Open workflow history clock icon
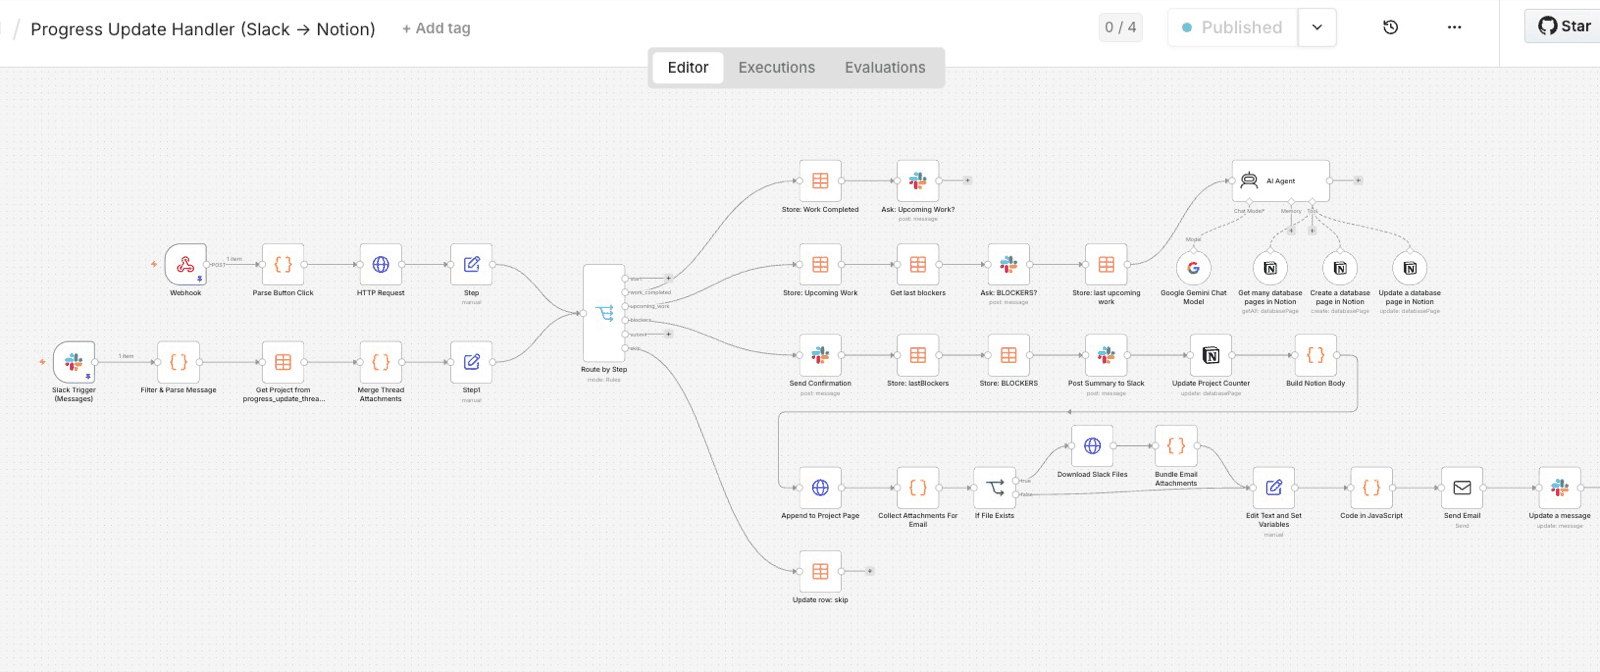This screenshot has width=1600, height=672. pos(1390,28)
